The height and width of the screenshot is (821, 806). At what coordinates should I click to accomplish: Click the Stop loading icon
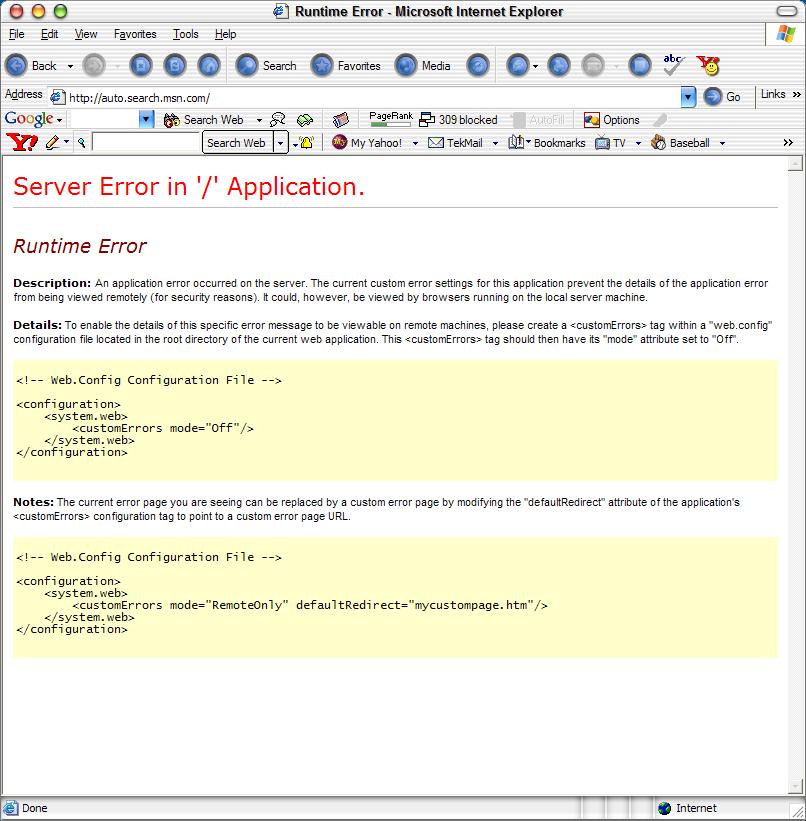coord(141,66)
